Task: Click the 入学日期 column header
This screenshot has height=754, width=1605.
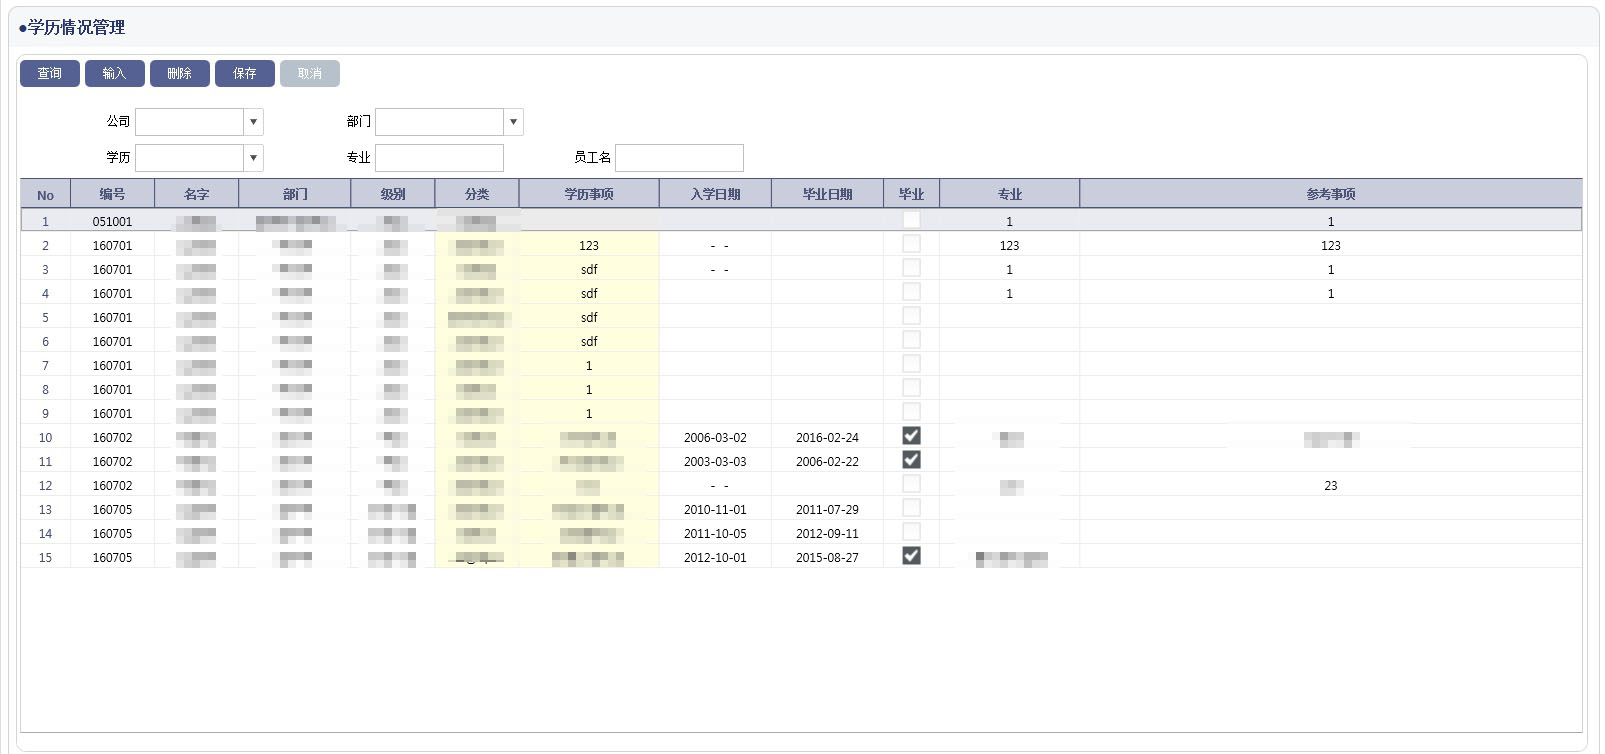Action: pyautogui.click(x=715, y=194)
